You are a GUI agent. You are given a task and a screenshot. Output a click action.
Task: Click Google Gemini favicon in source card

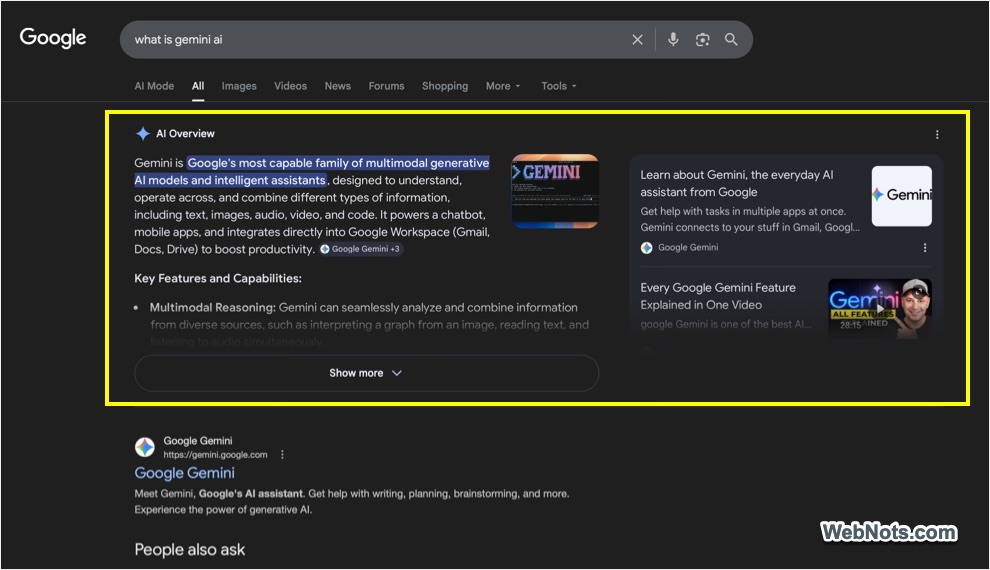coord(647,247)
